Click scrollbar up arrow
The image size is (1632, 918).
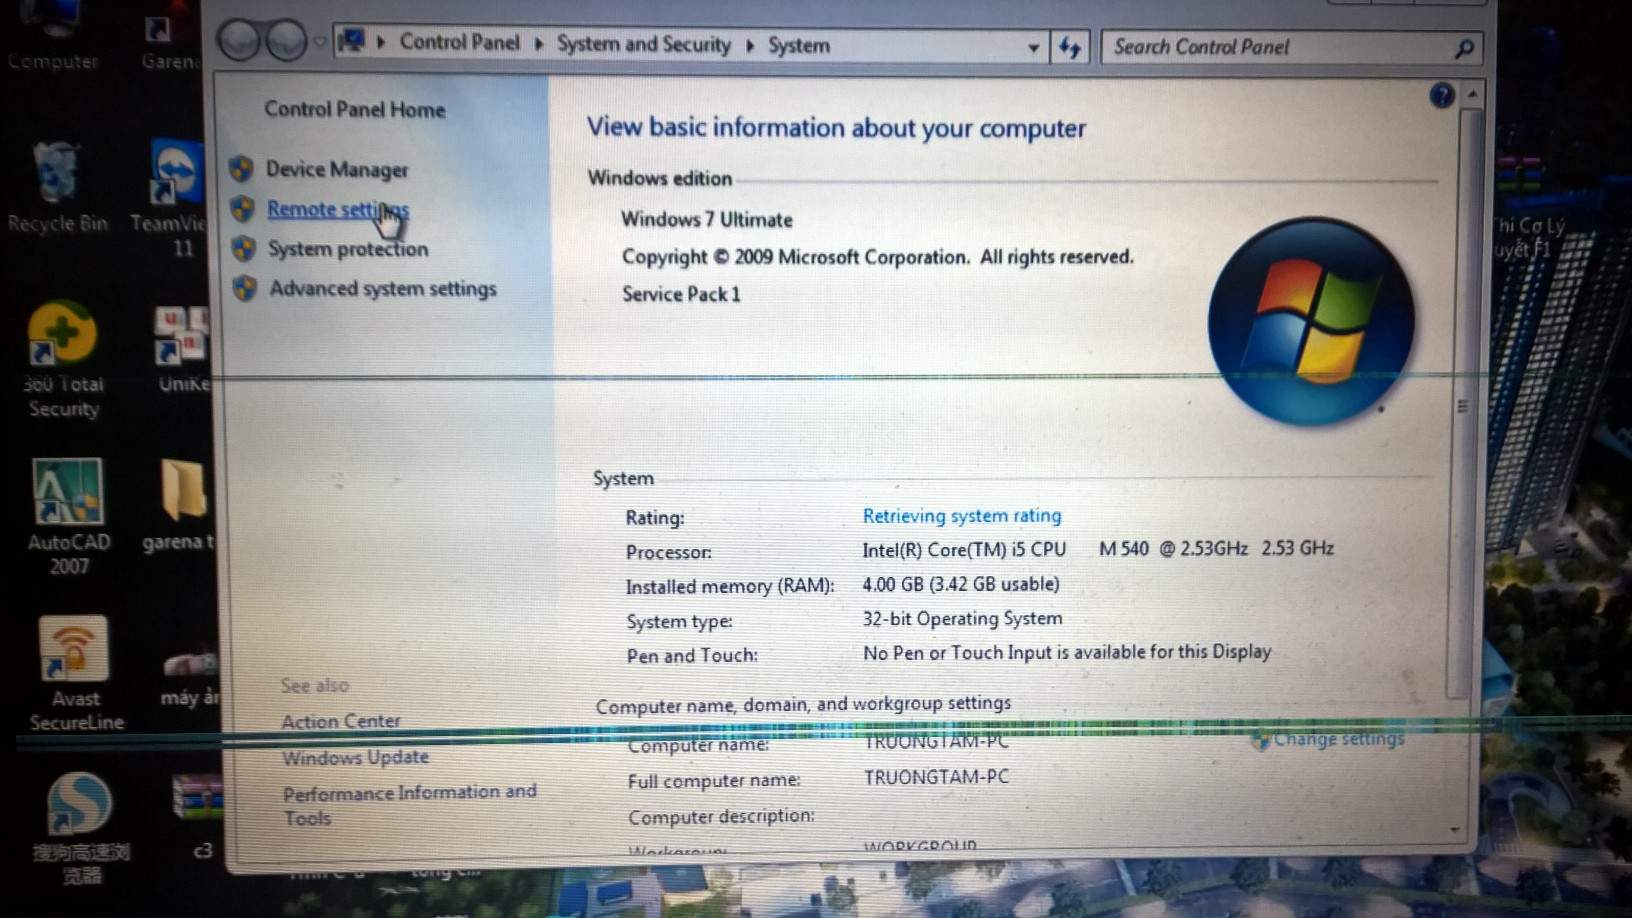tap(1472, 94)
